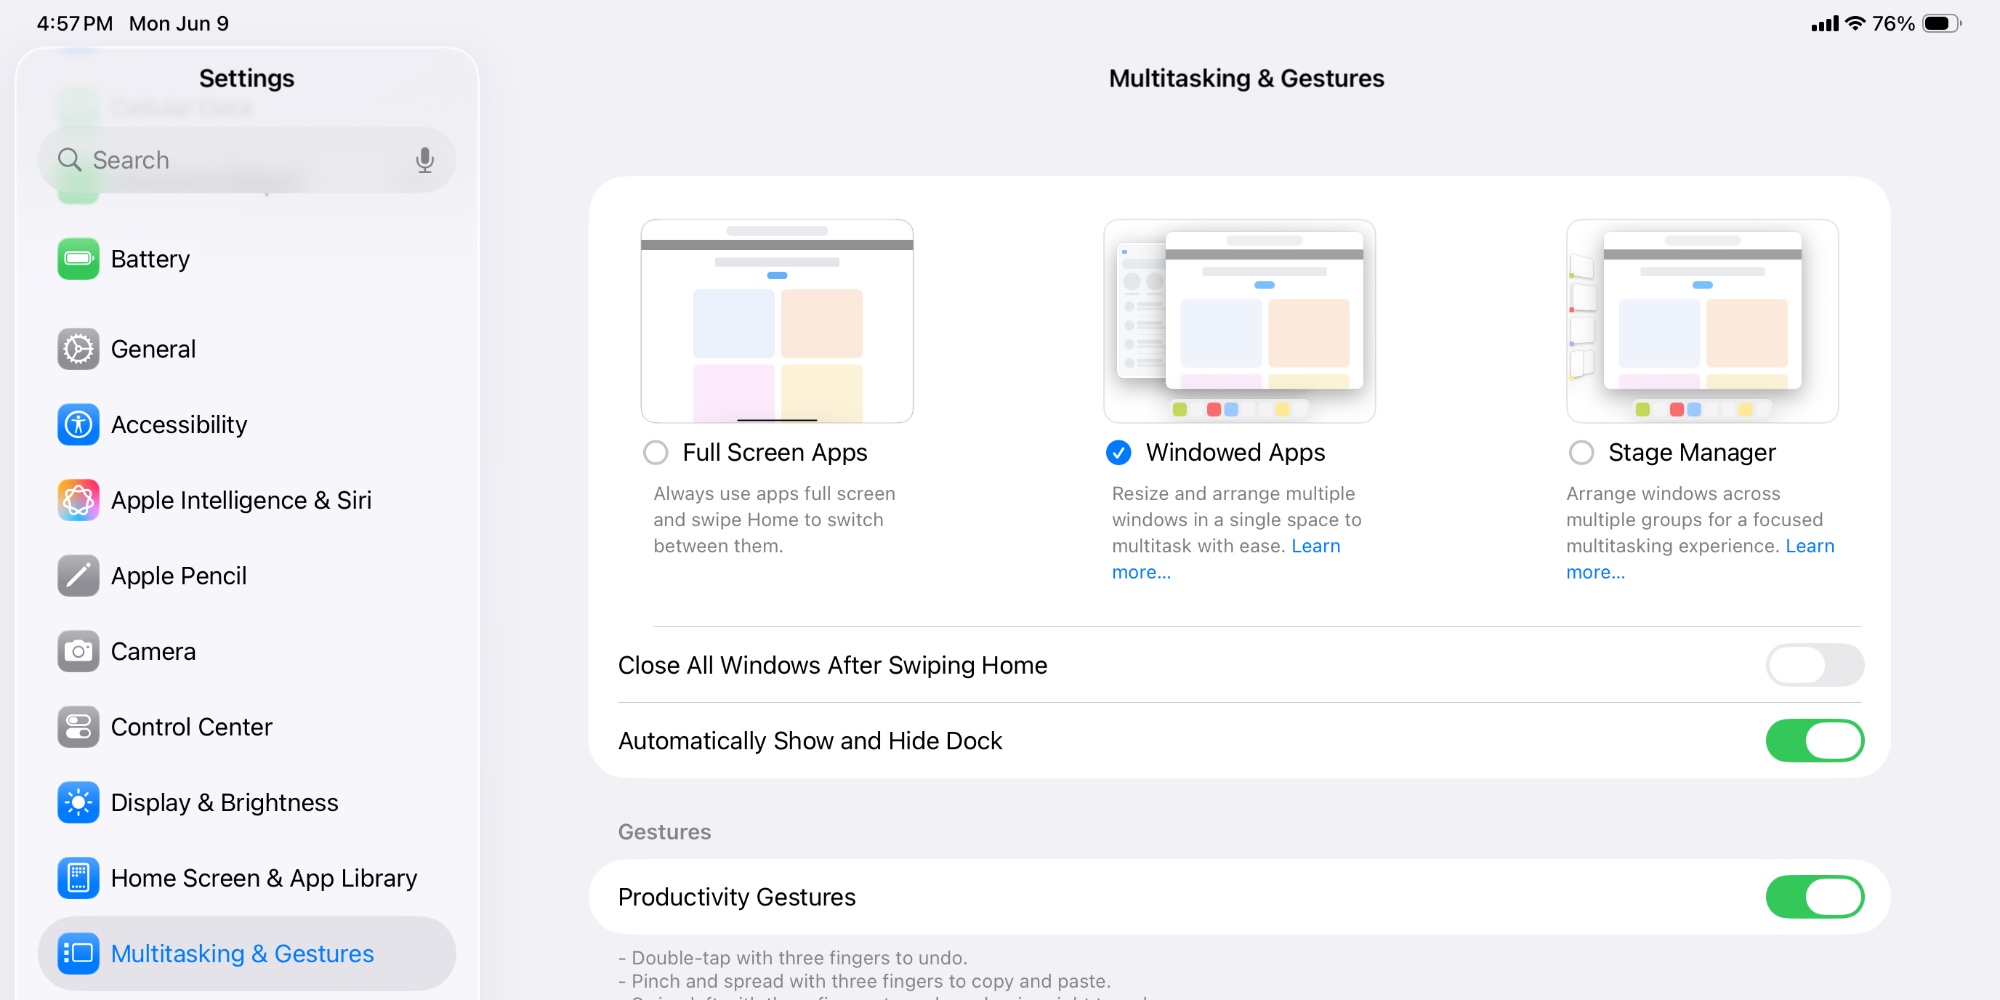Open Control Center settings icon
The image size is (2000, 1000).
coord(78,727)
